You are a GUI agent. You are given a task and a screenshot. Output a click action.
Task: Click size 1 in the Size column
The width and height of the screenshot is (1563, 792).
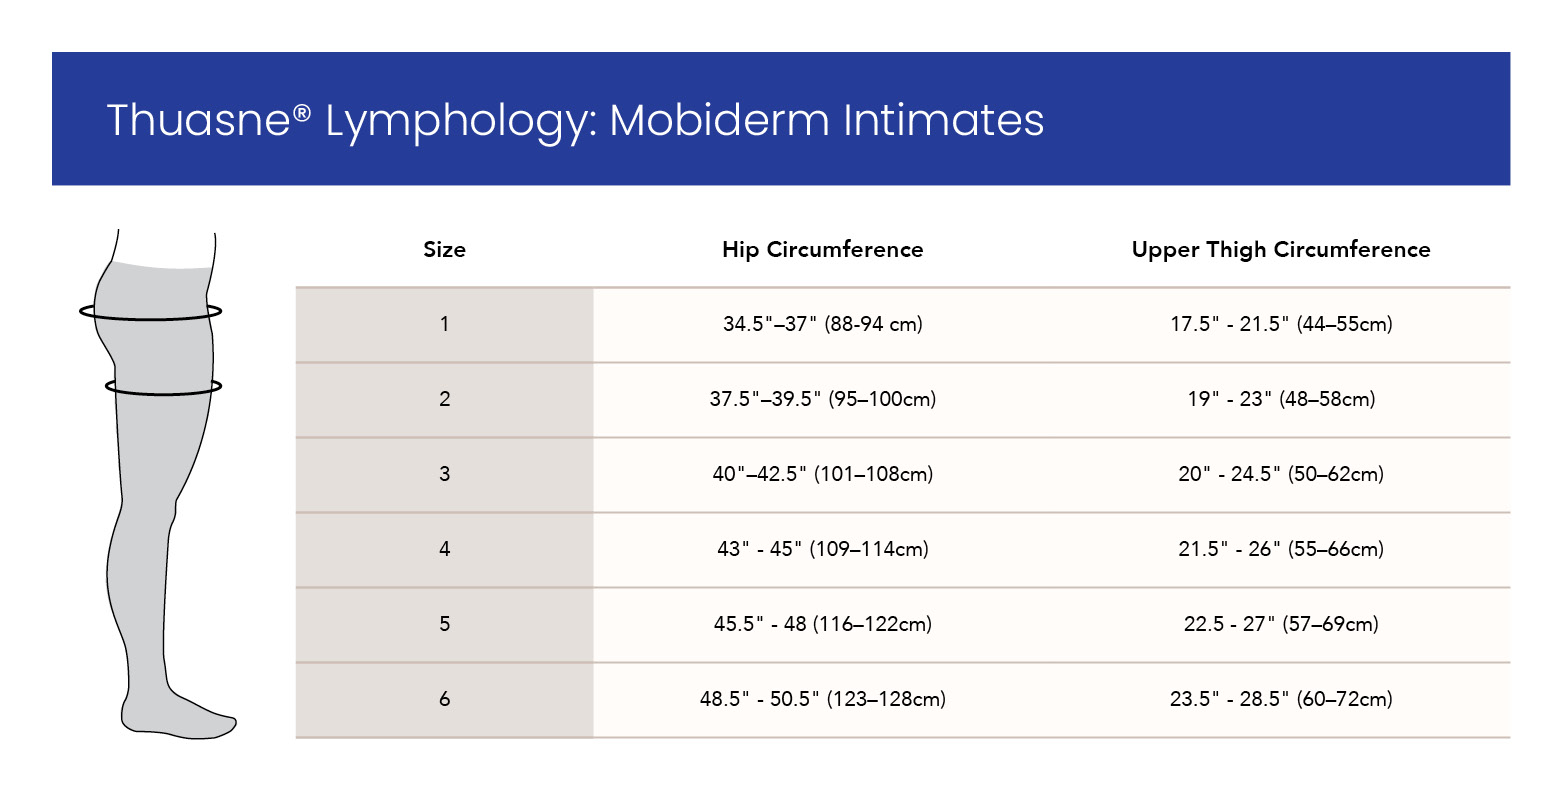[444, 324]
